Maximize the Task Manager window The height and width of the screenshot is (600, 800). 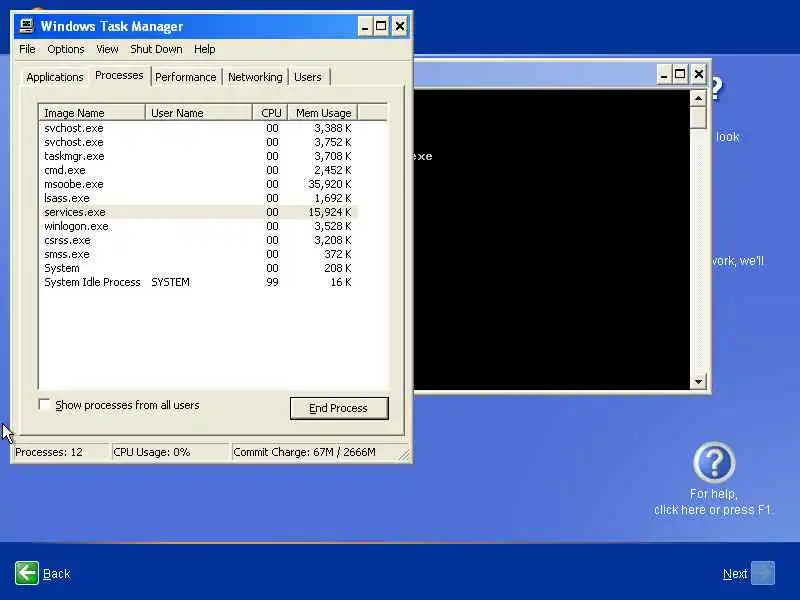pos(381,26)
